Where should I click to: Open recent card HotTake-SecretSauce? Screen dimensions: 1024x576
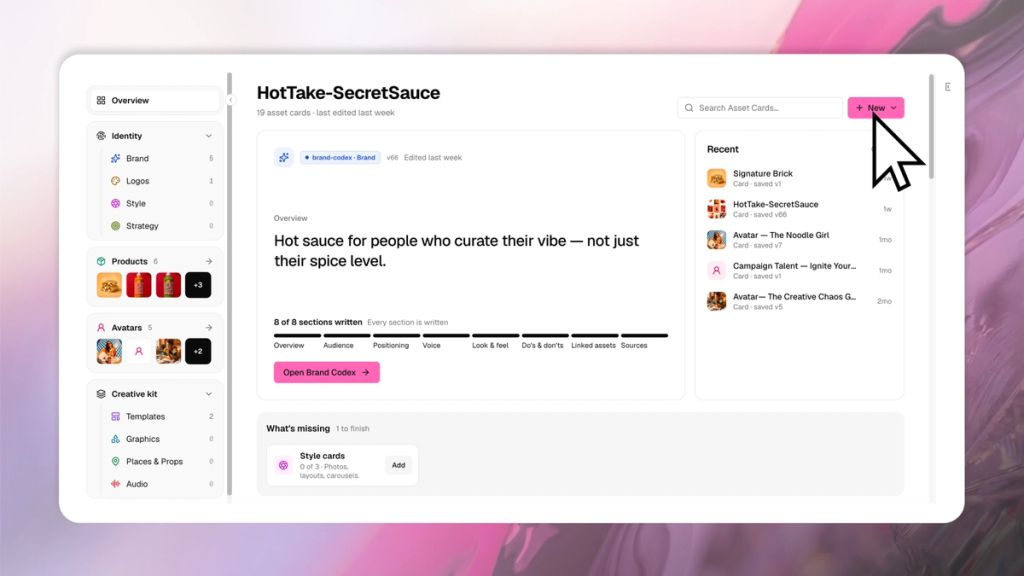point(799,209)
